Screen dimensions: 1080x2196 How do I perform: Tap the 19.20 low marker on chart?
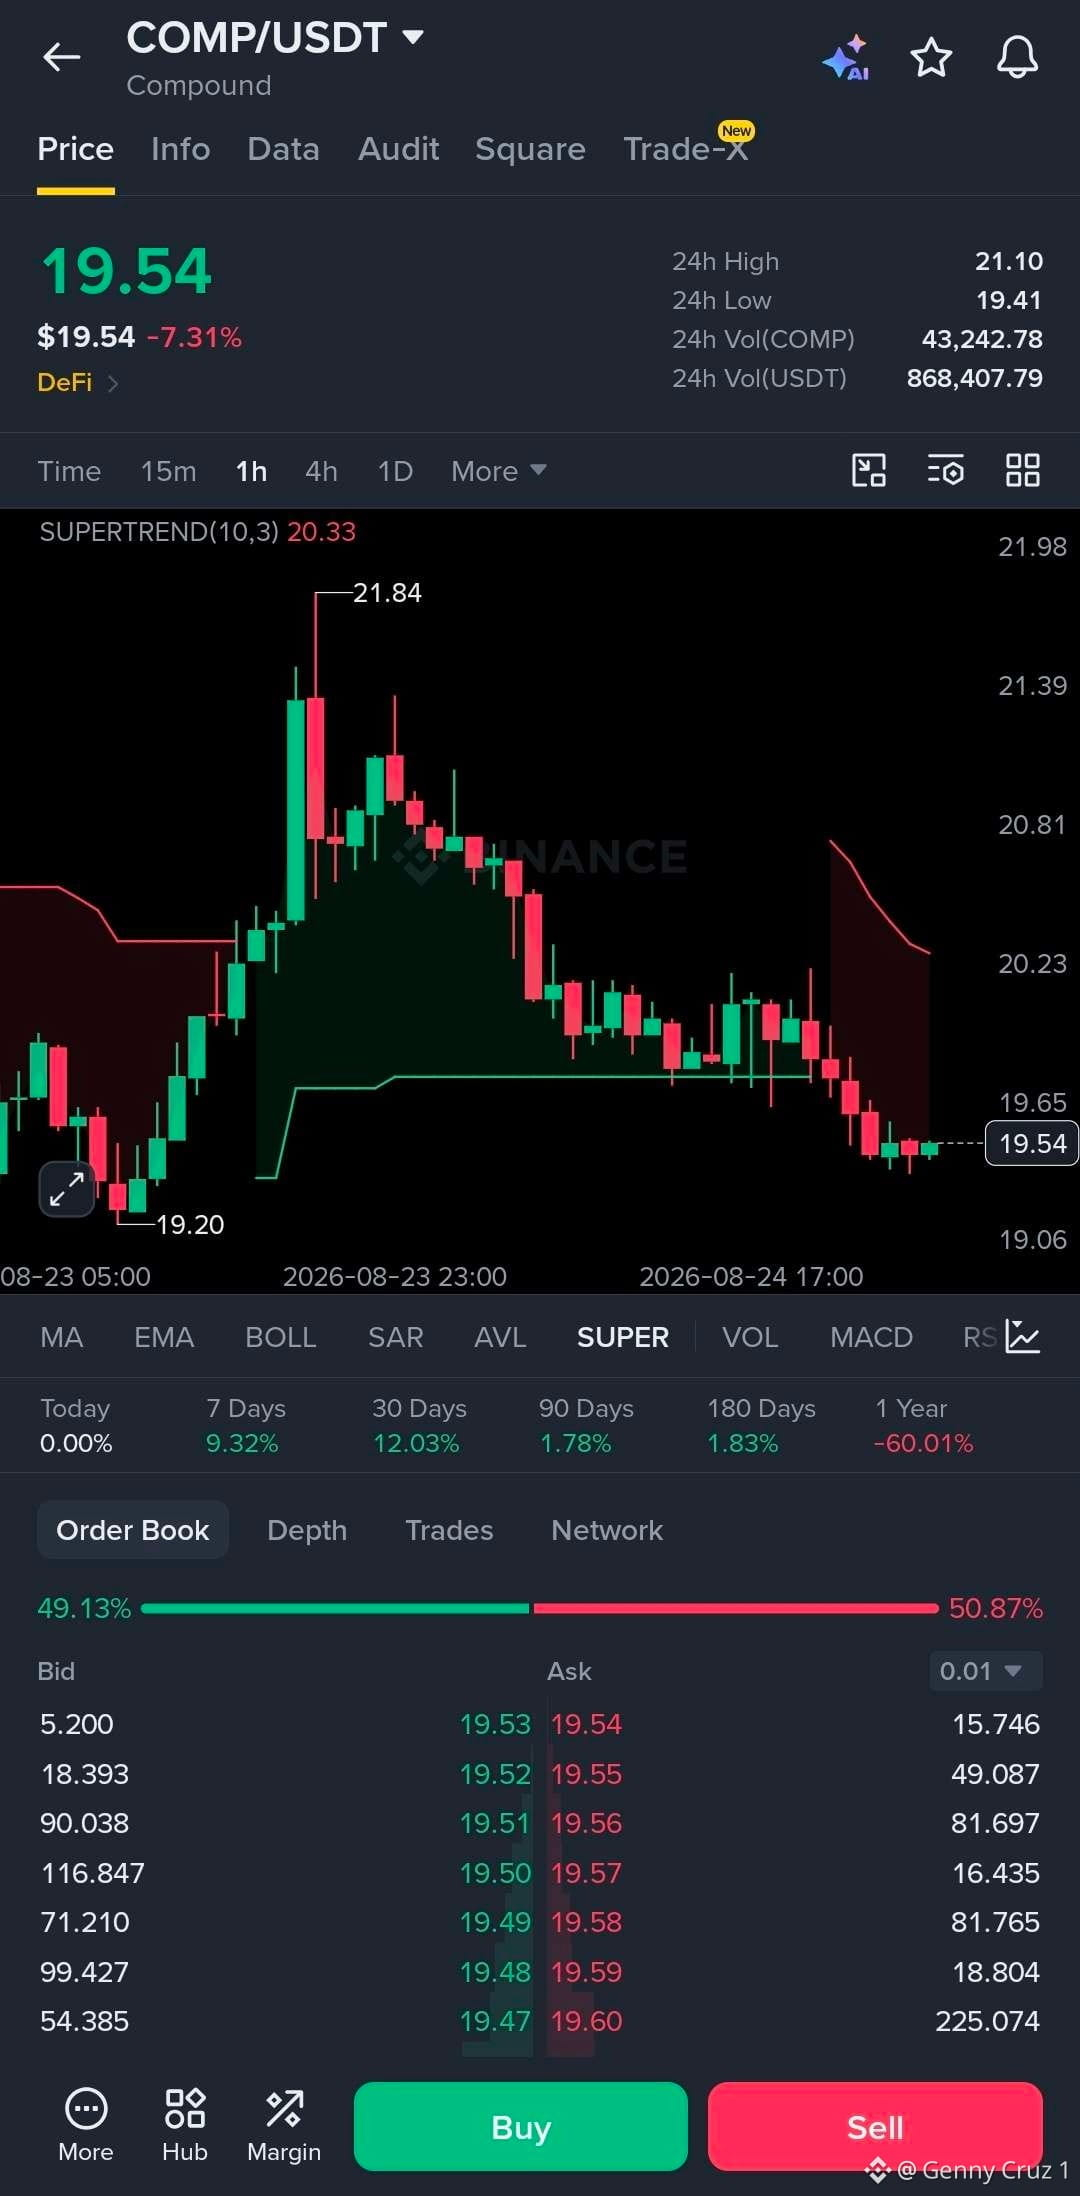190,1224
